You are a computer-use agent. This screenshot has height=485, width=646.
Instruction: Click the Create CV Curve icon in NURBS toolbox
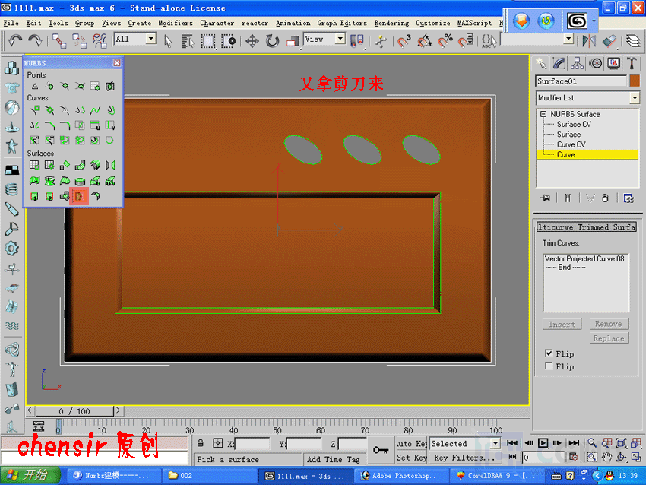point(35,110)
